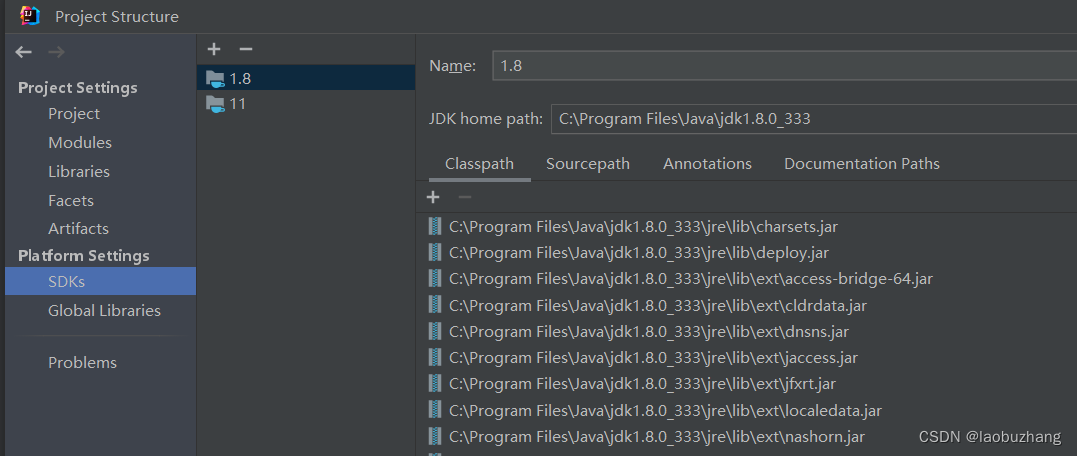1077x456 pixels.
Task: Switch to the Sourcepath tab
Action: (588, 164)
